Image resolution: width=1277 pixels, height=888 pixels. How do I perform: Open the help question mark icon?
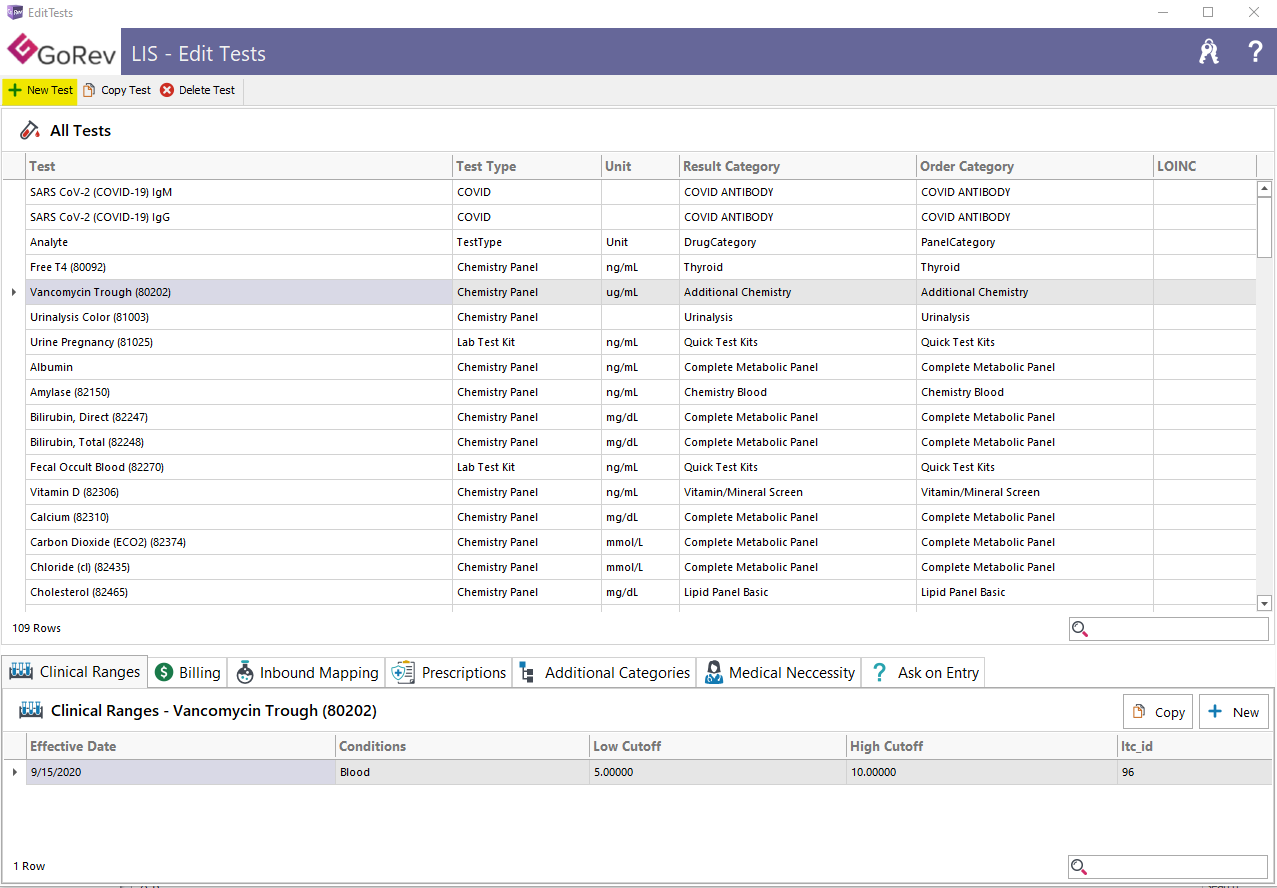point(1255,52)
